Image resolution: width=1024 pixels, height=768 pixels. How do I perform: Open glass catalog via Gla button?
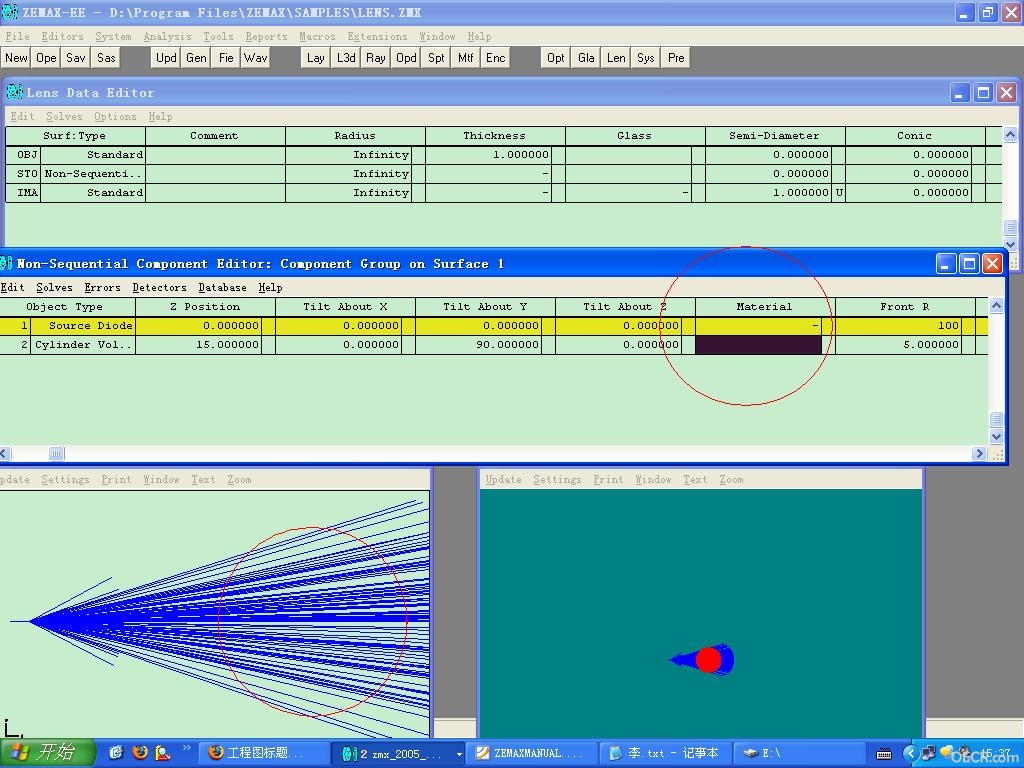click(586, 58)
